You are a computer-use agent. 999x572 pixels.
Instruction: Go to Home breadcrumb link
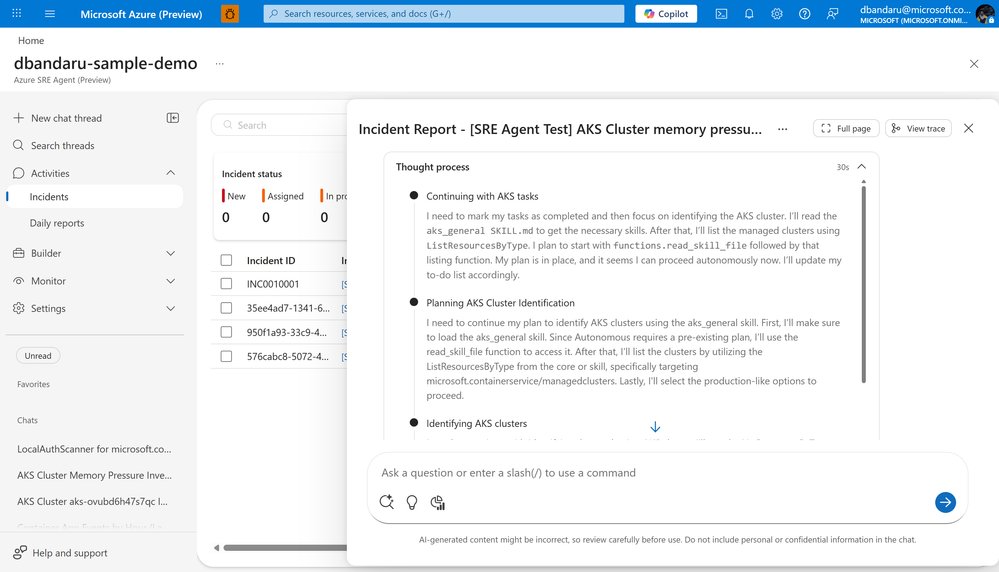pos(31,40)
